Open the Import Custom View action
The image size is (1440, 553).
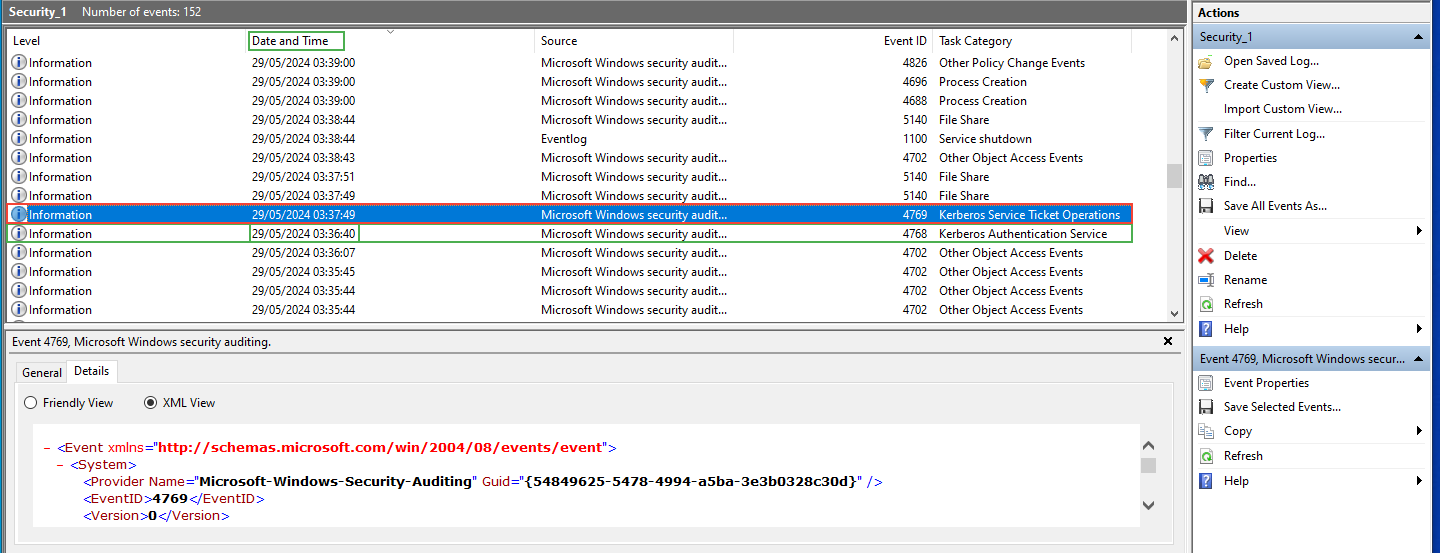[x=1283, y=109]
